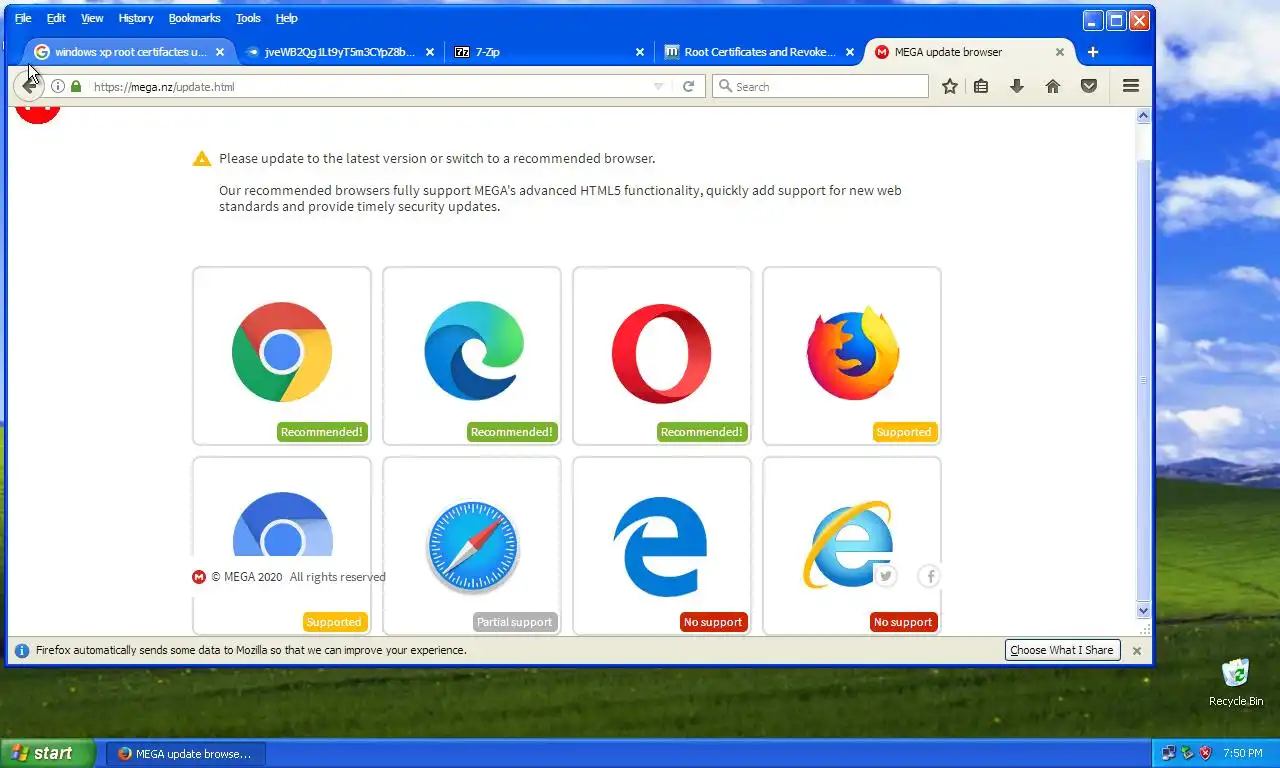Click the Firefox browser logo
Image resolution: width=1280 pixels, height=768 pixels.
click(x=853, y=353)
